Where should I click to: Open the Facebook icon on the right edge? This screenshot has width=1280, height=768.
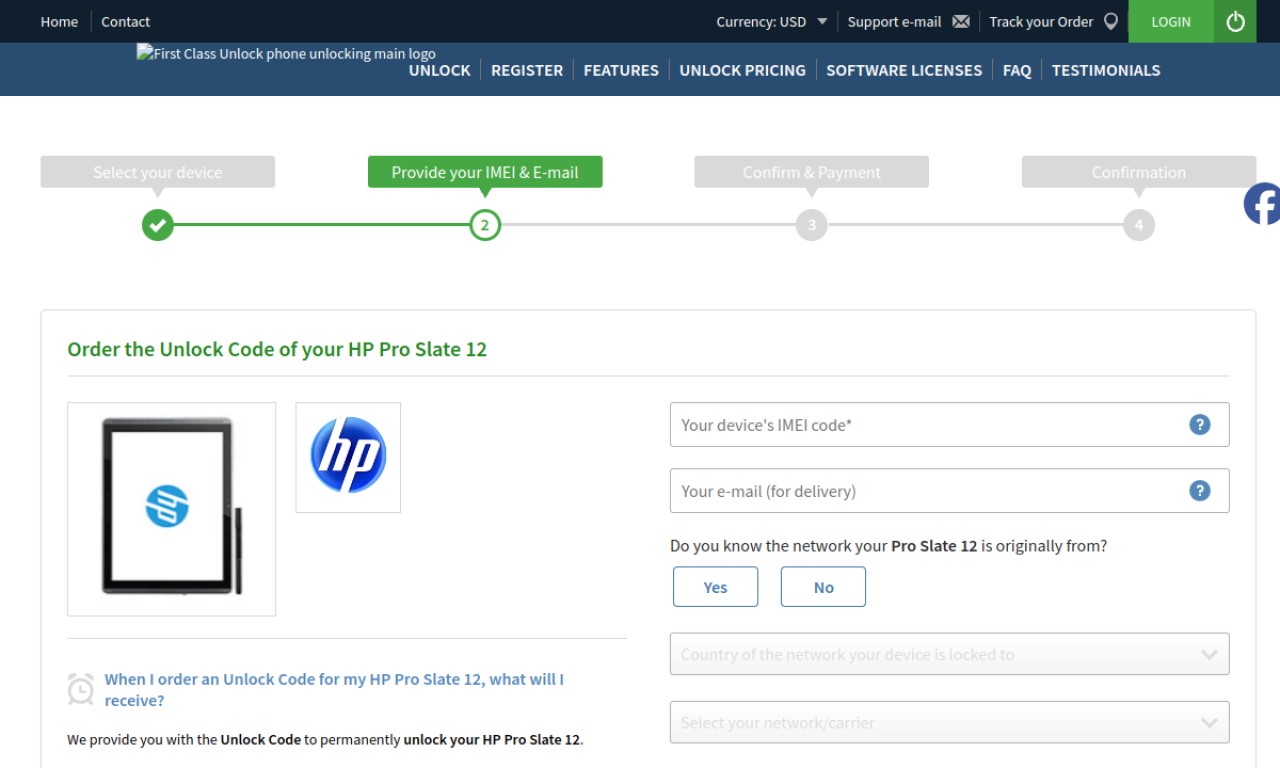(x=1262, y=204)
